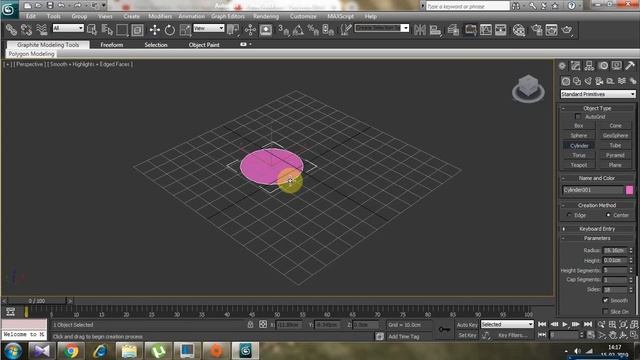Select the Shapes category icon
640x360 pixels.
(x=577, y=81)
